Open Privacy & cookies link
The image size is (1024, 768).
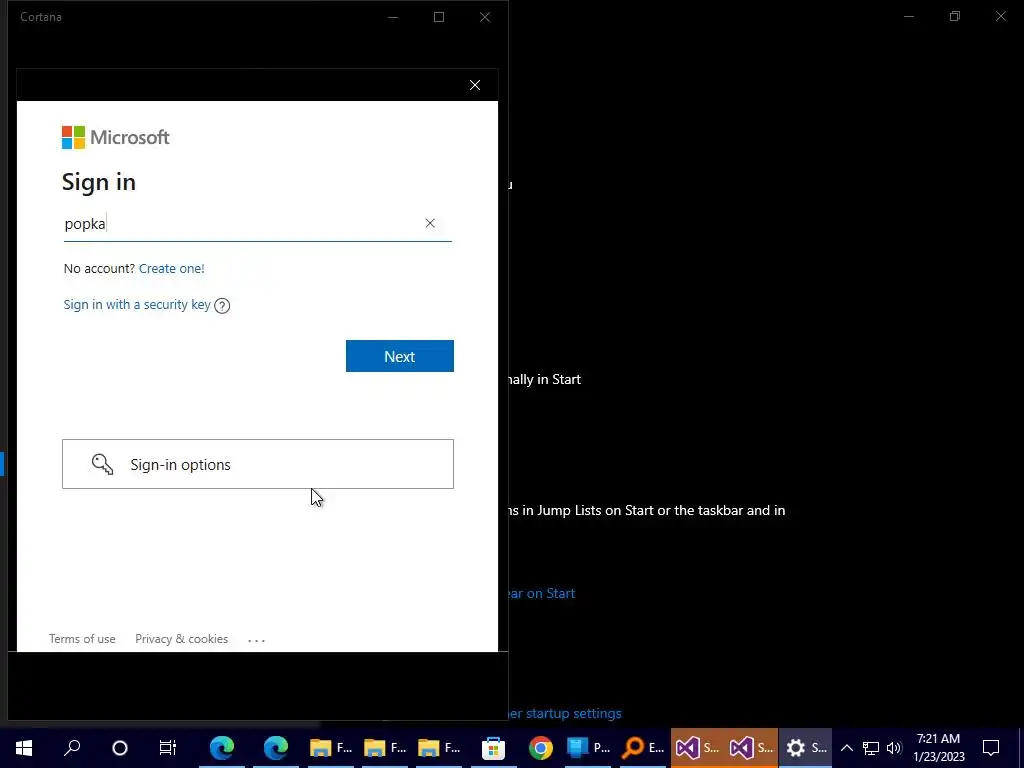[x=182, y=639]
